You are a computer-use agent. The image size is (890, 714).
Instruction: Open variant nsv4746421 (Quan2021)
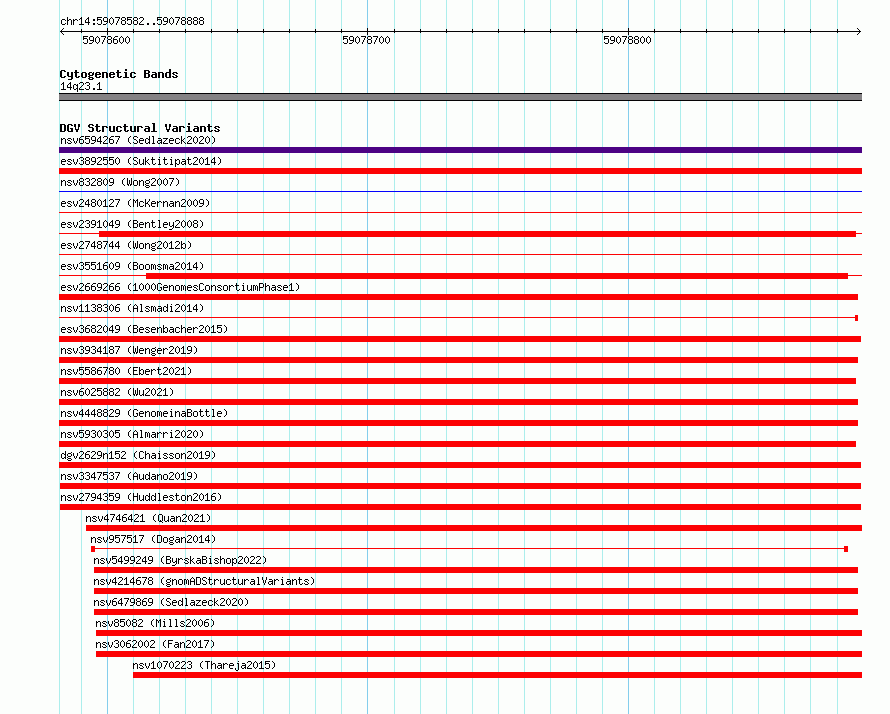coord(148,518)
